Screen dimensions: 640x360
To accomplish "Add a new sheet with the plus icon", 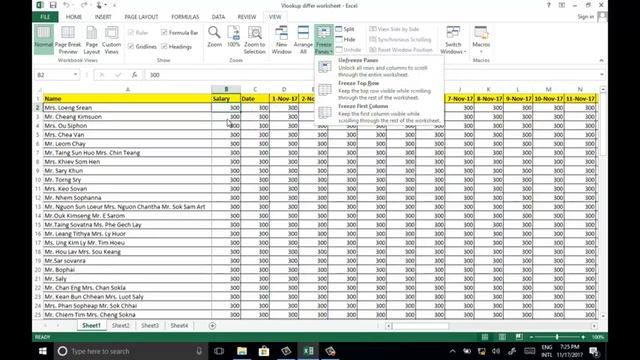I will tap(212, 326).
